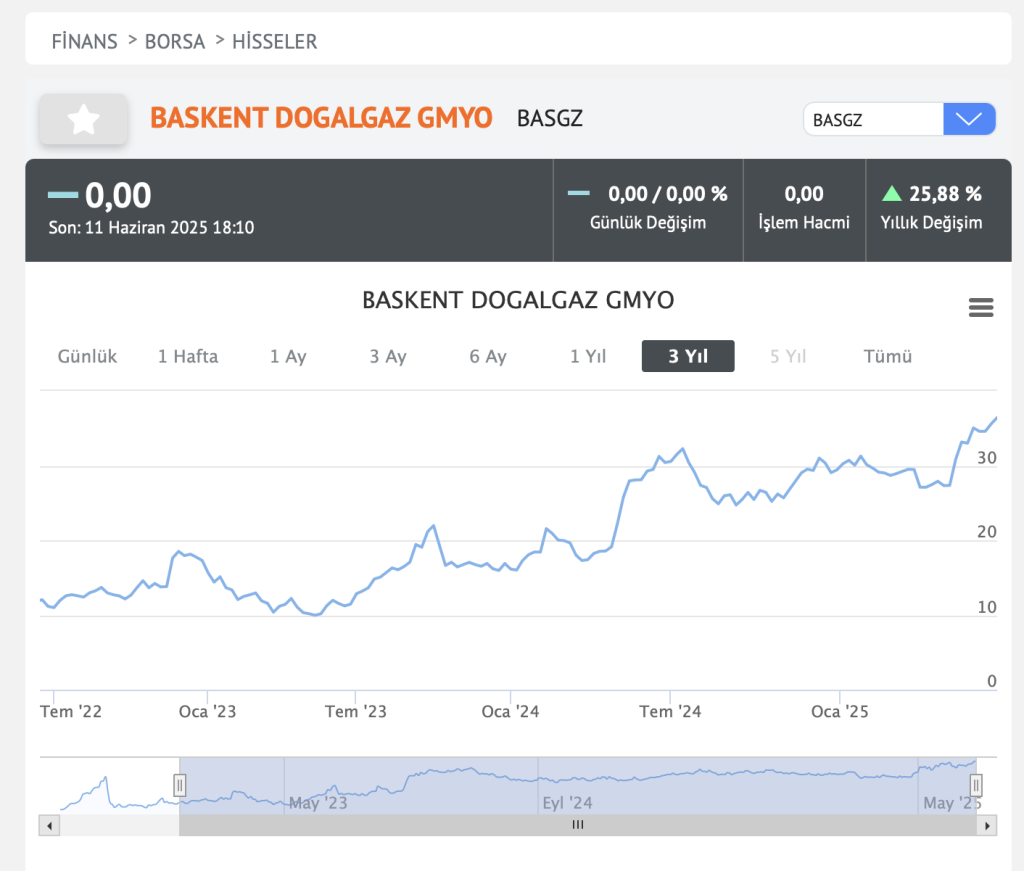
Task: Click the left navigator range handle
Action: click(x=180, y=784)
